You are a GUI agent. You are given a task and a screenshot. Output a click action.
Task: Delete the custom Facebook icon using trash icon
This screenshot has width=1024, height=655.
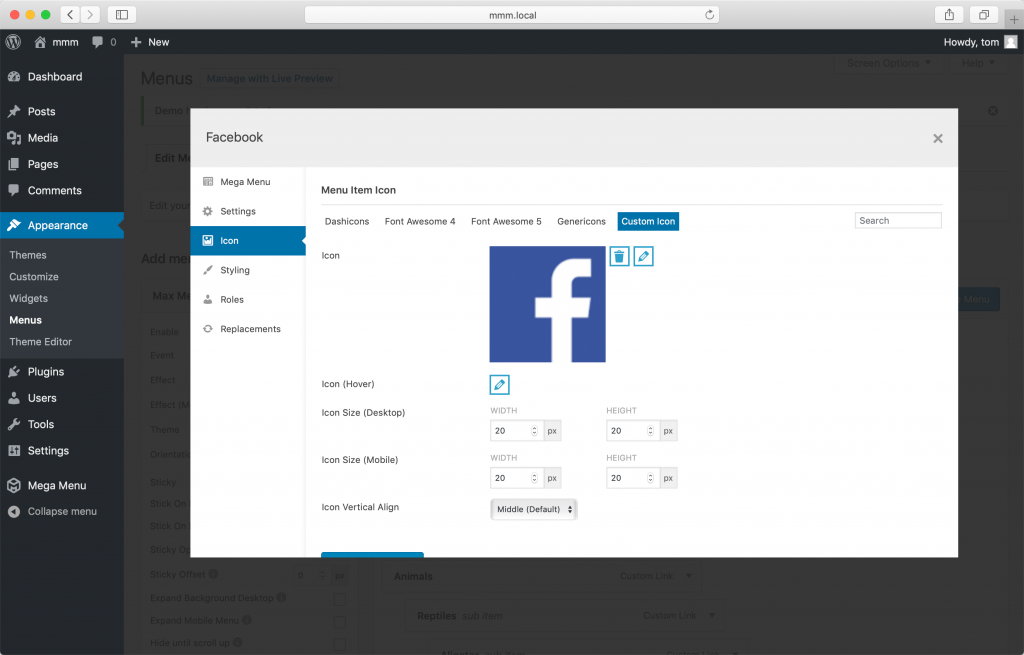coord(619,256)
